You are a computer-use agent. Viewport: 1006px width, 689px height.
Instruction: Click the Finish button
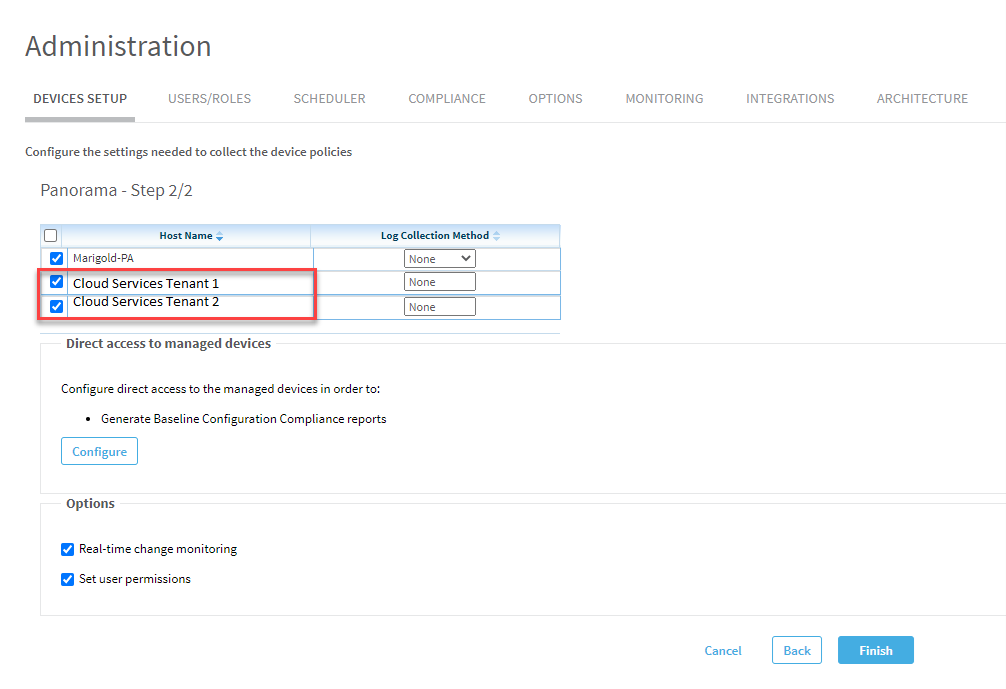point(875,651)
